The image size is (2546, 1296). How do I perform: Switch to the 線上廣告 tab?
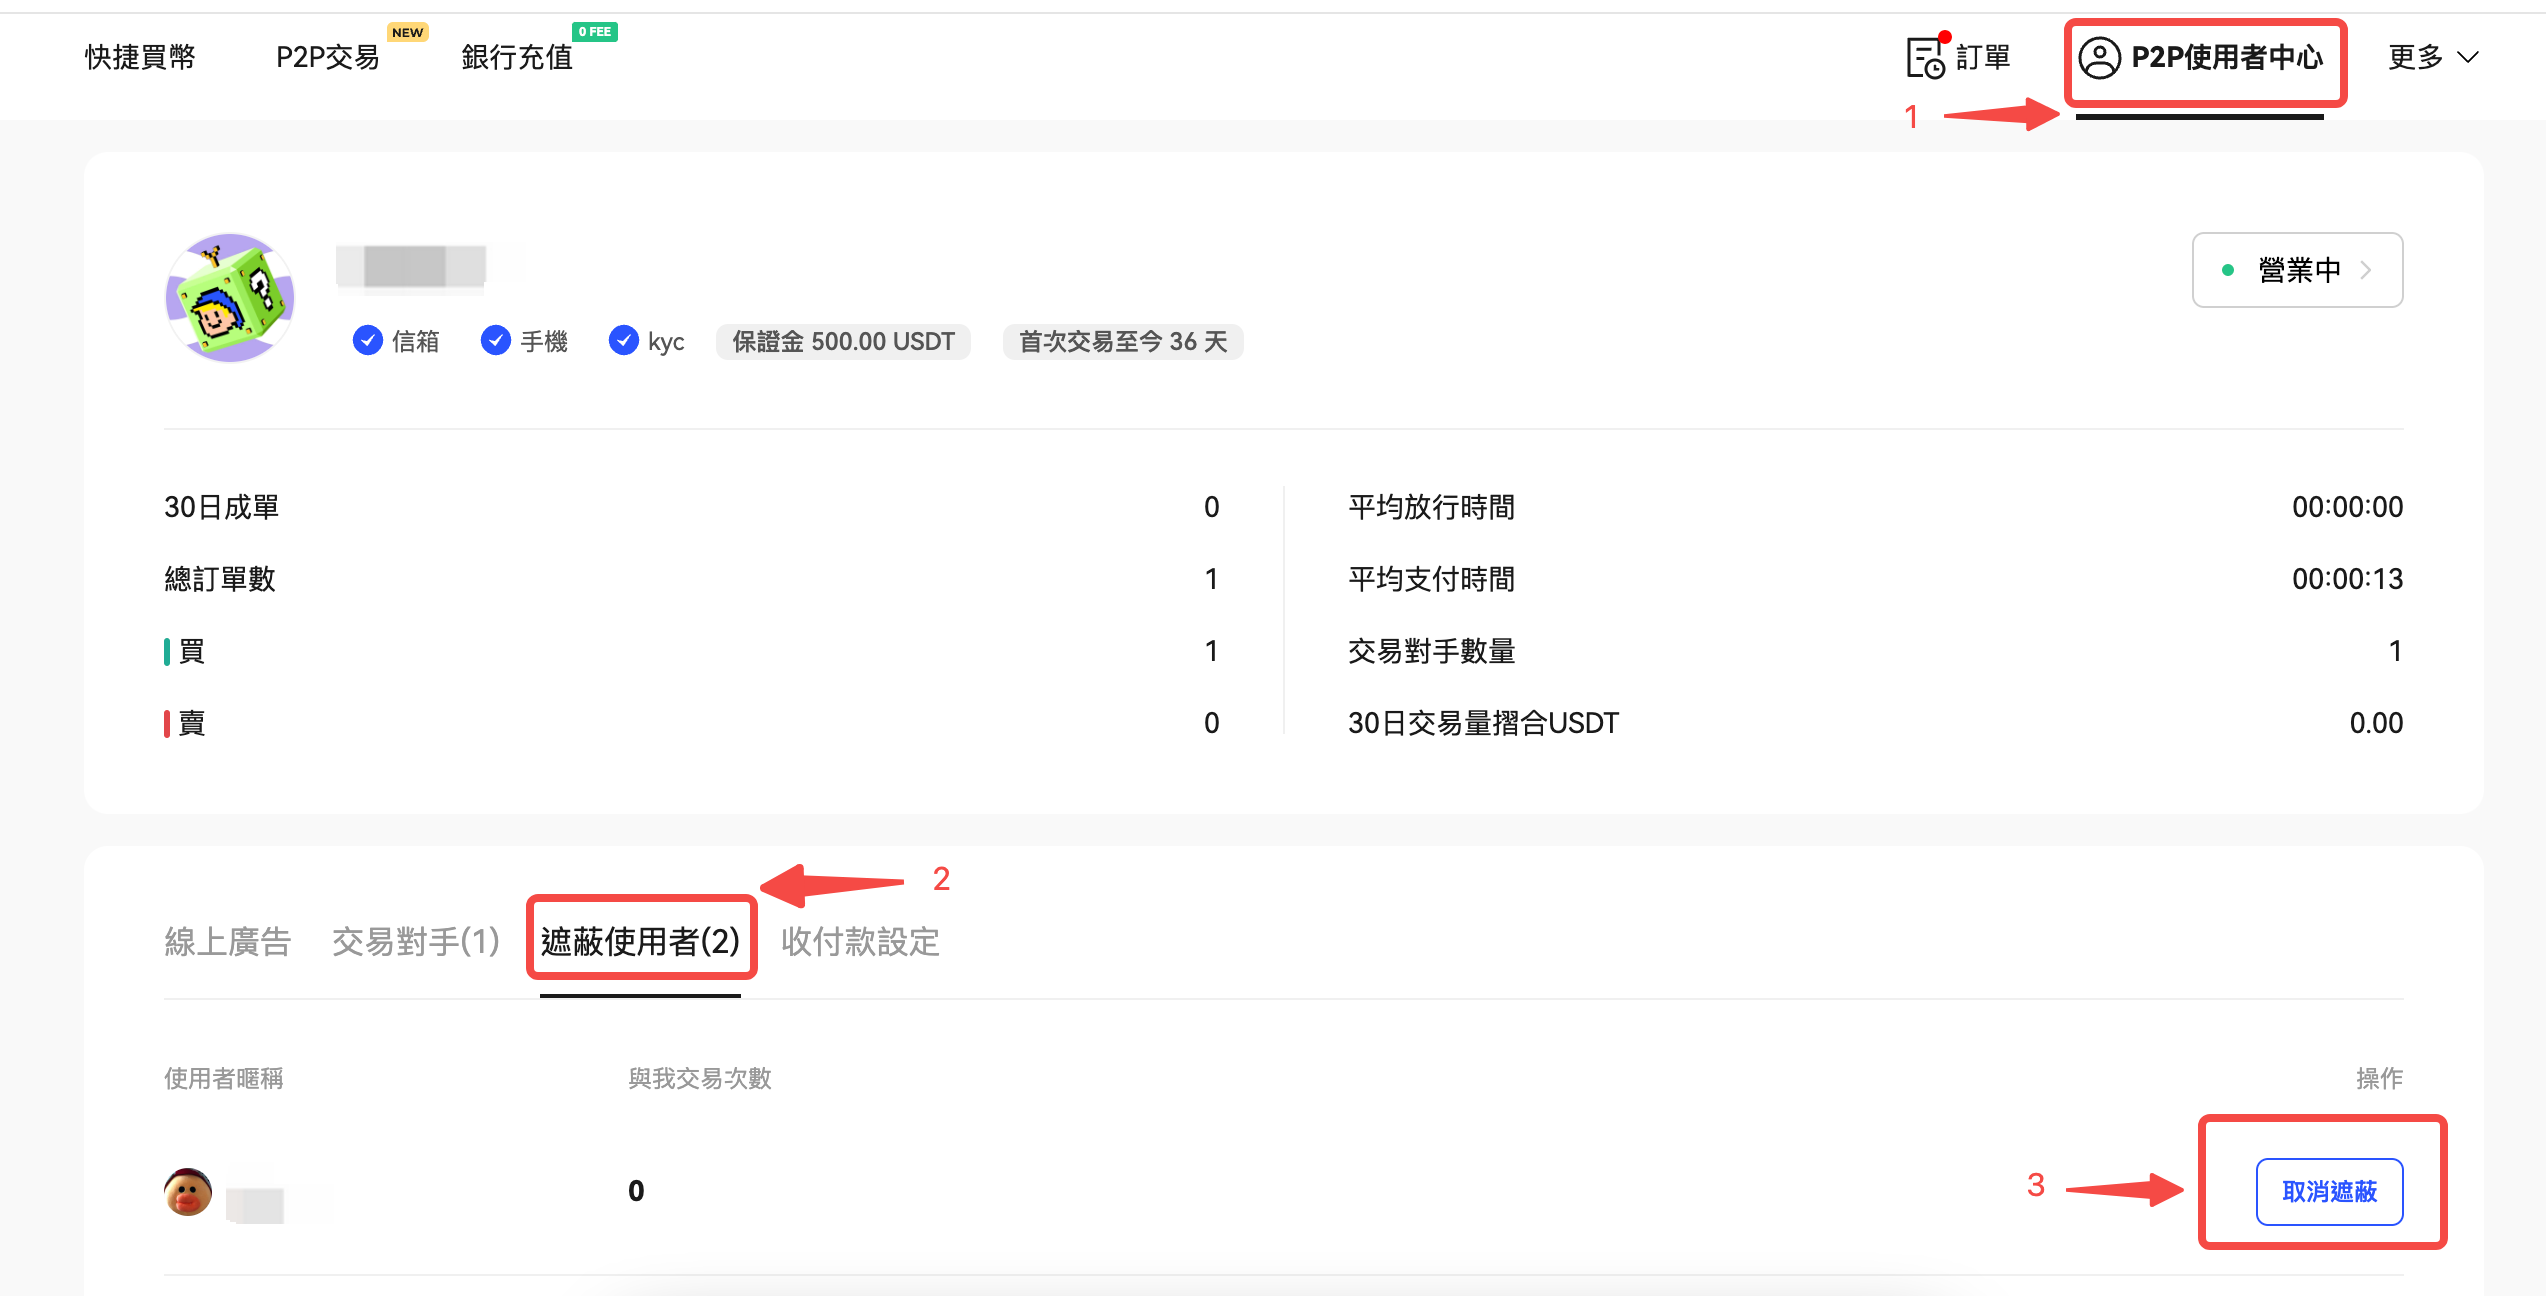(227, 941)
